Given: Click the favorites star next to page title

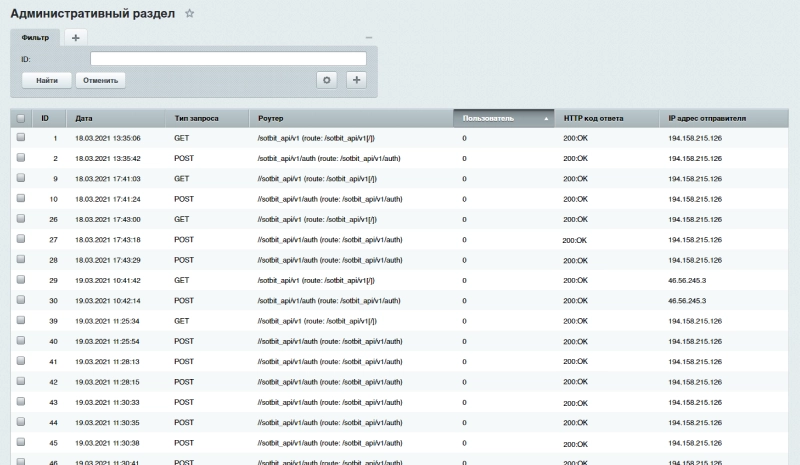Looking at the screenshot, I should [x=190, y=13].
